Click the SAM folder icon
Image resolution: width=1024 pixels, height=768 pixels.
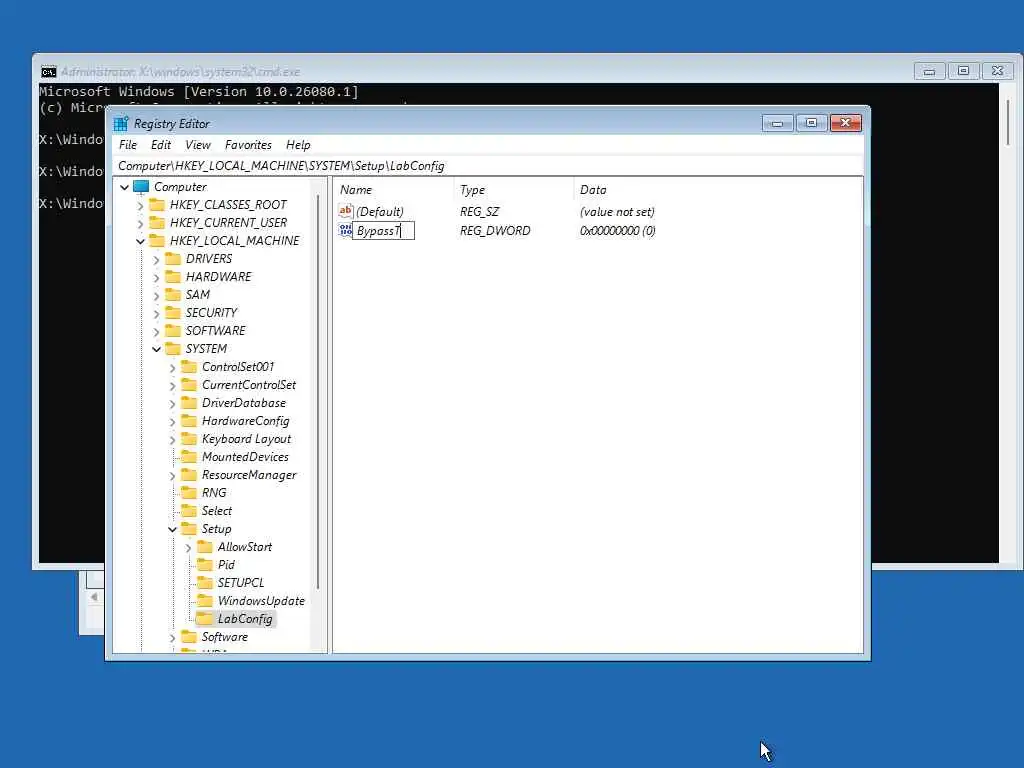click(173, 295)
